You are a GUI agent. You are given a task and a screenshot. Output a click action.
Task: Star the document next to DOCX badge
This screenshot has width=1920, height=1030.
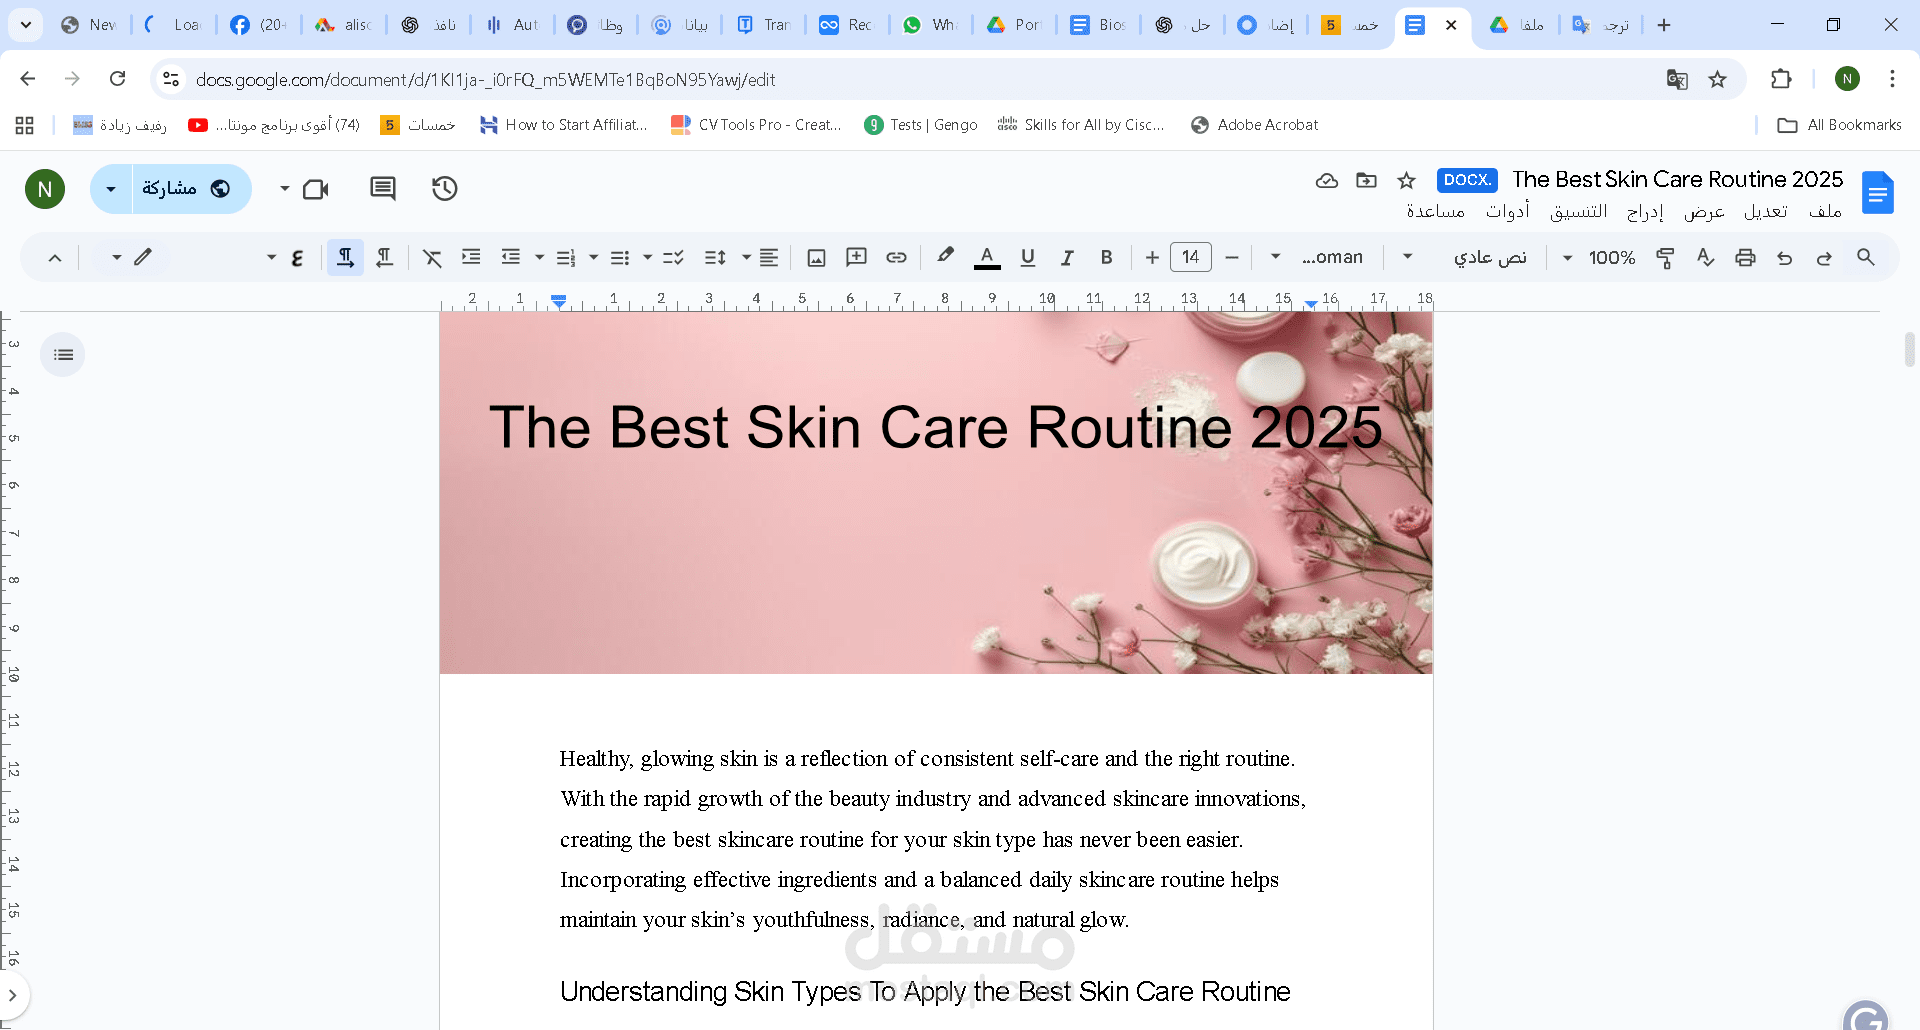(1406, 180)
